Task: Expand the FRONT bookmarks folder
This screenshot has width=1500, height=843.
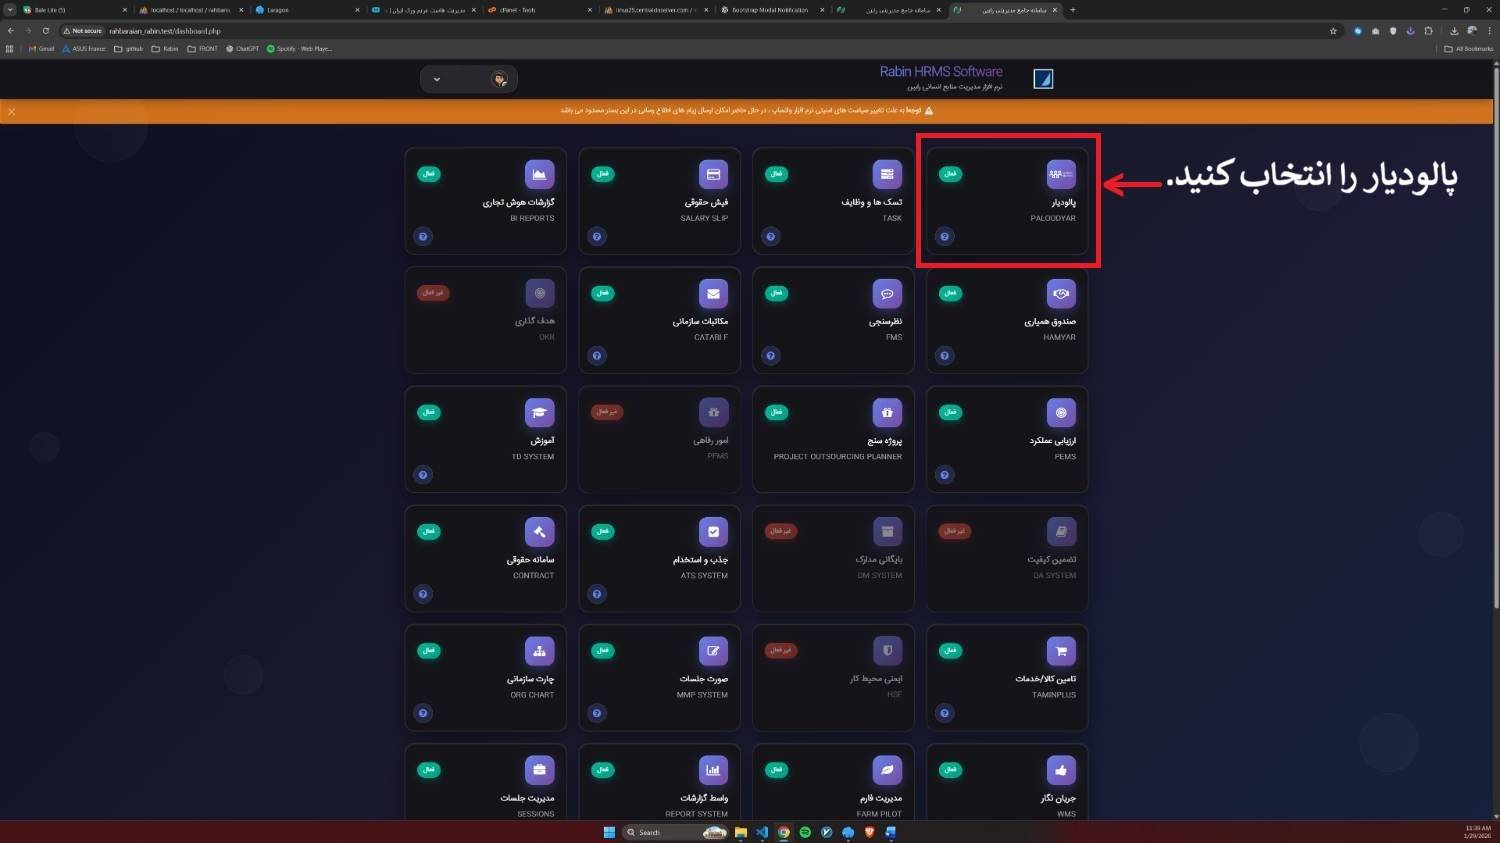Action: [x=202, y=48]
